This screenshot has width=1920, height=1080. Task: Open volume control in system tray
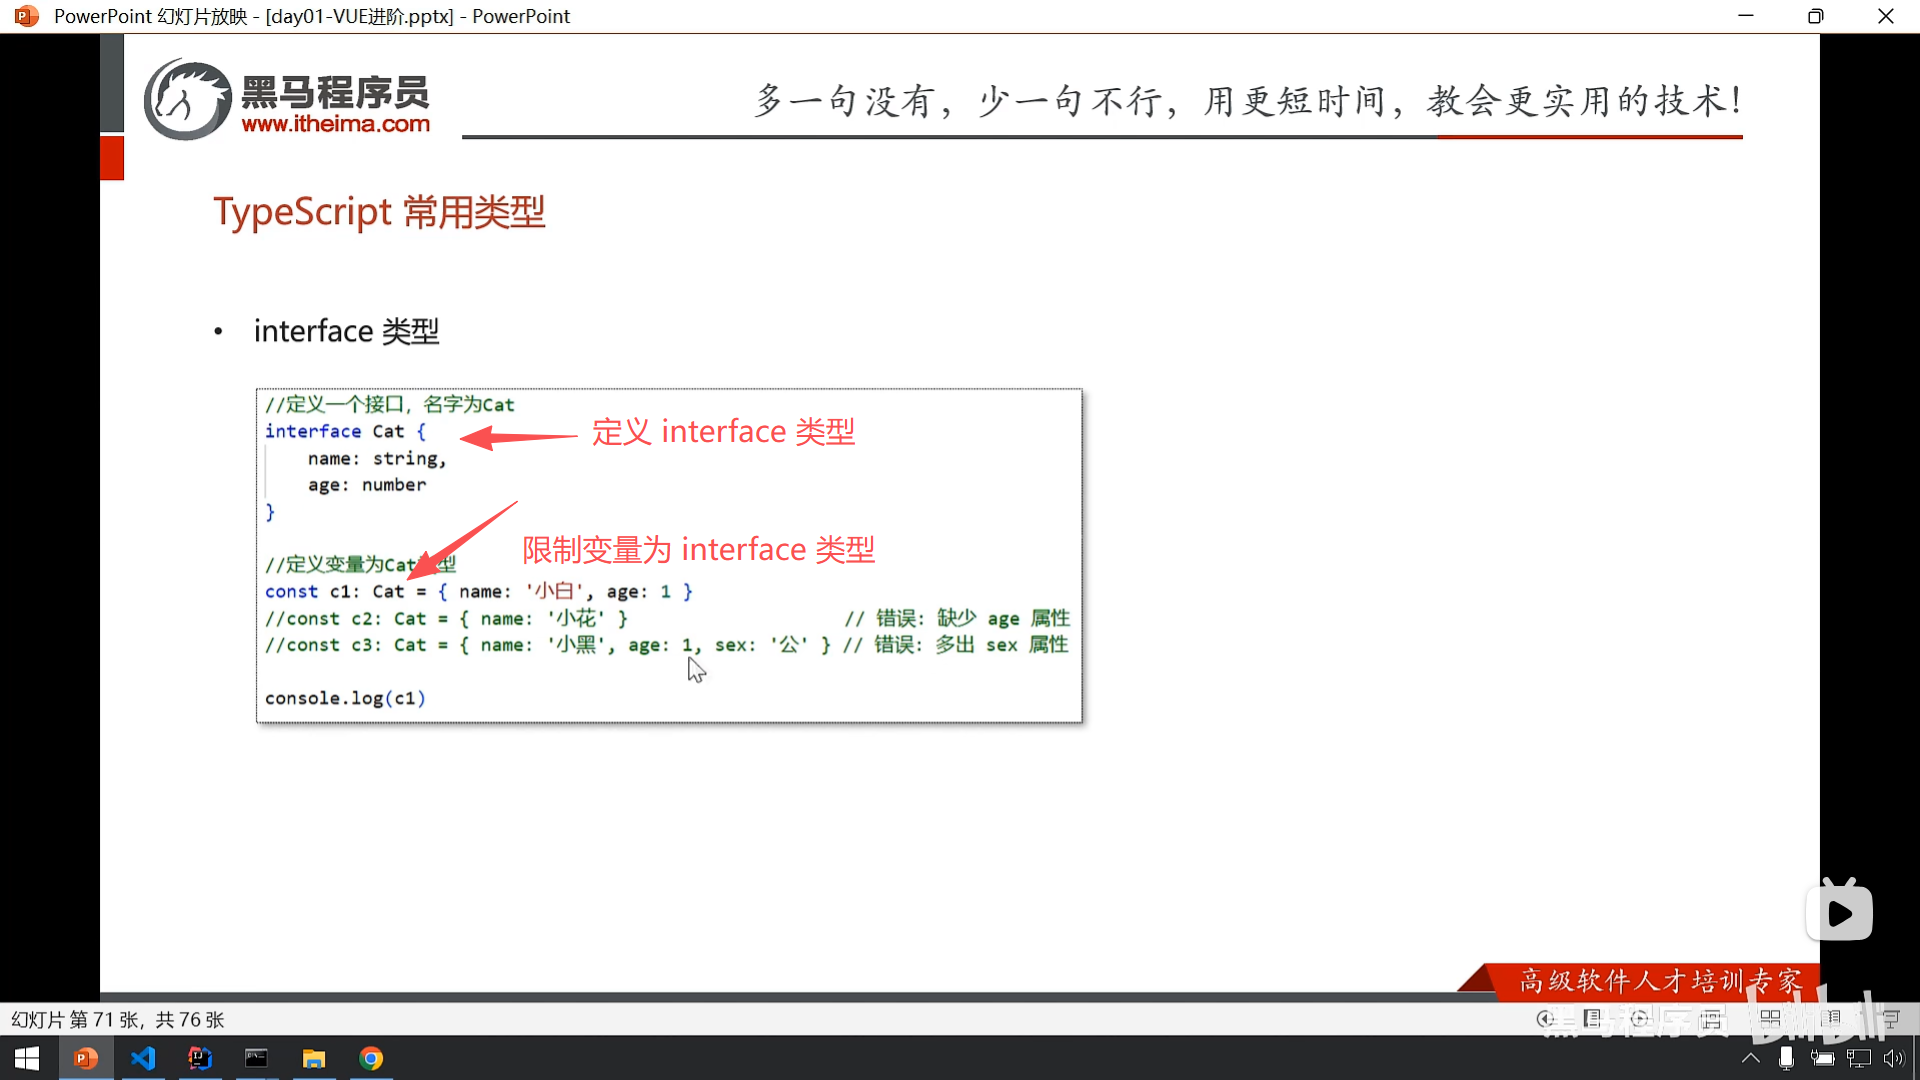coord(1893,1058)
